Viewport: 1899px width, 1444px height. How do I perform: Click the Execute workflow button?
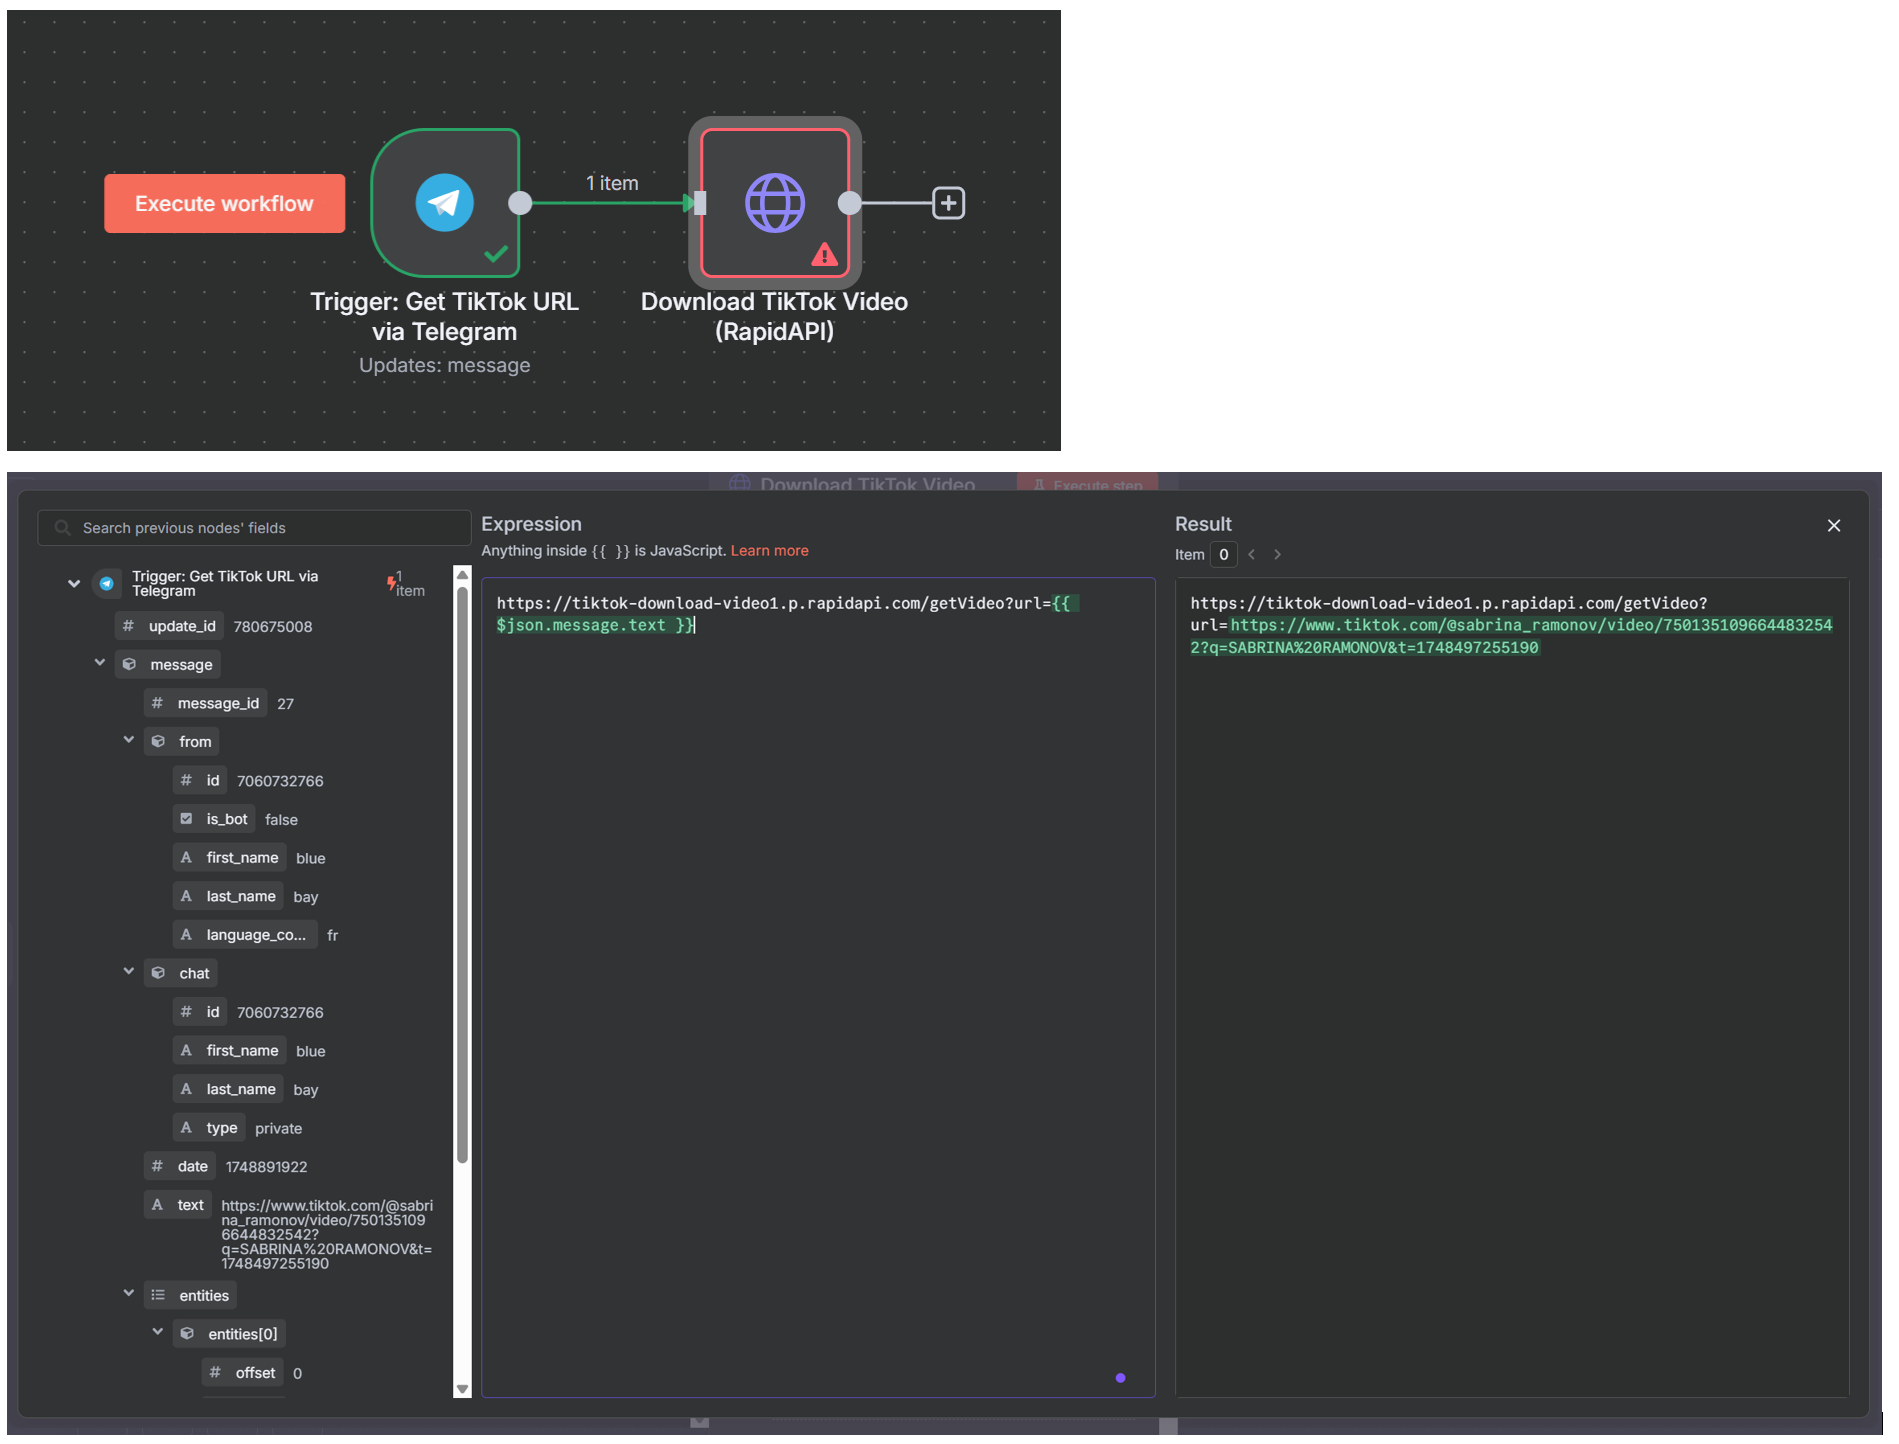224,204
